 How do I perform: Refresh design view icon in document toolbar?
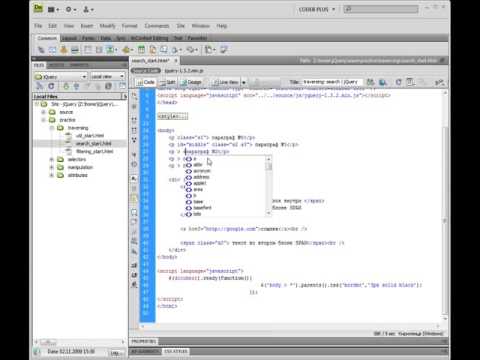point(398,82)
